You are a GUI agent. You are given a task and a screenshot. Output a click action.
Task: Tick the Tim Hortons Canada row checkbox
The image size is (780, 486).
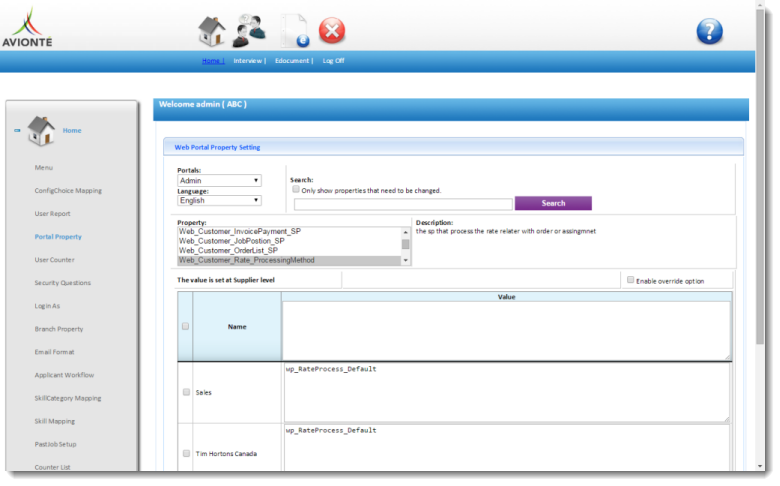tap(186, 453)
